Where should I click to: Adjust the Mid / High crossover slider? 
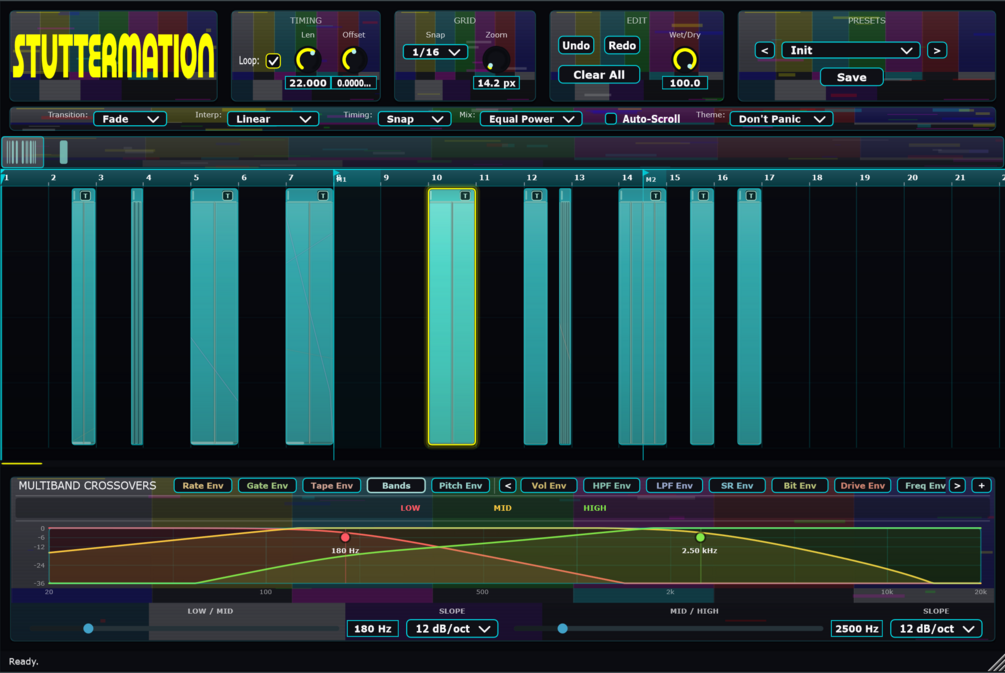click(669, 629)
